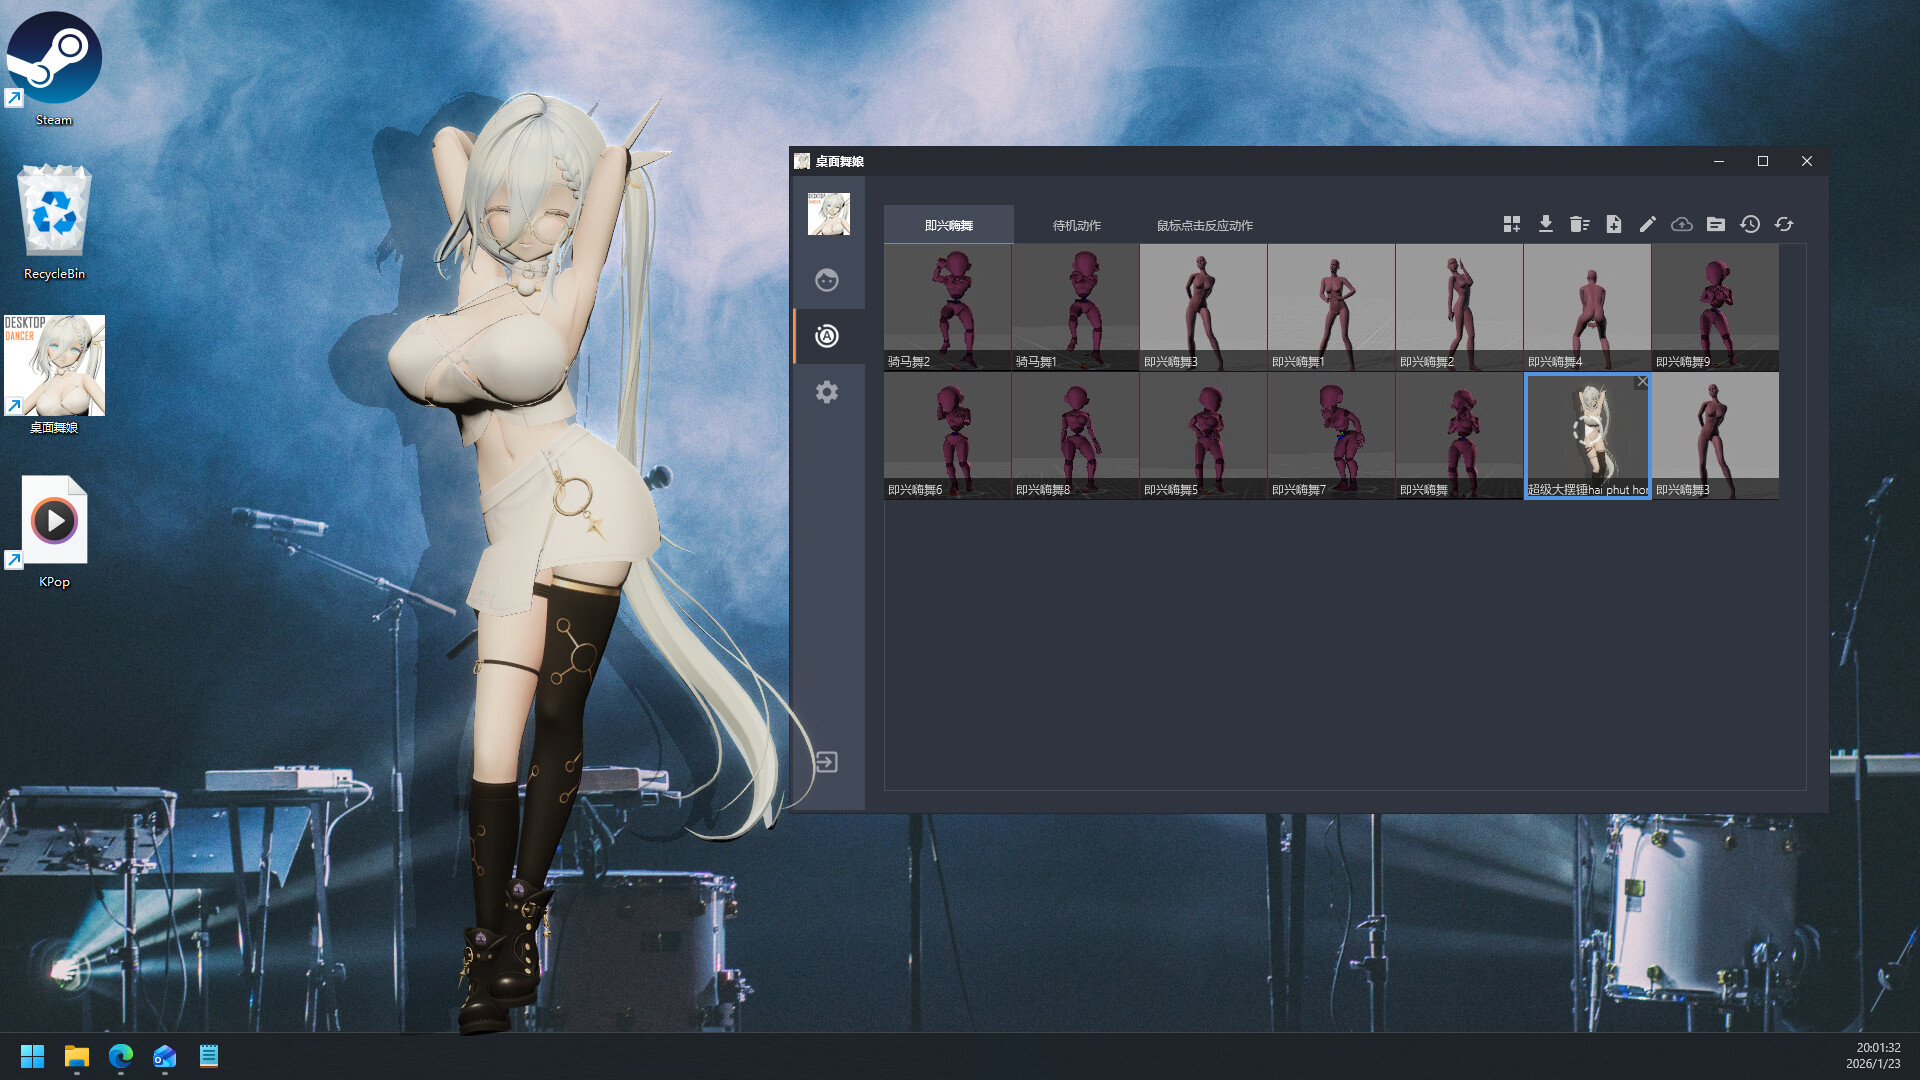The image size is (1920, 1080).
Task: Select the edit motion pencil tool
Action: [x=1648, y=224]
